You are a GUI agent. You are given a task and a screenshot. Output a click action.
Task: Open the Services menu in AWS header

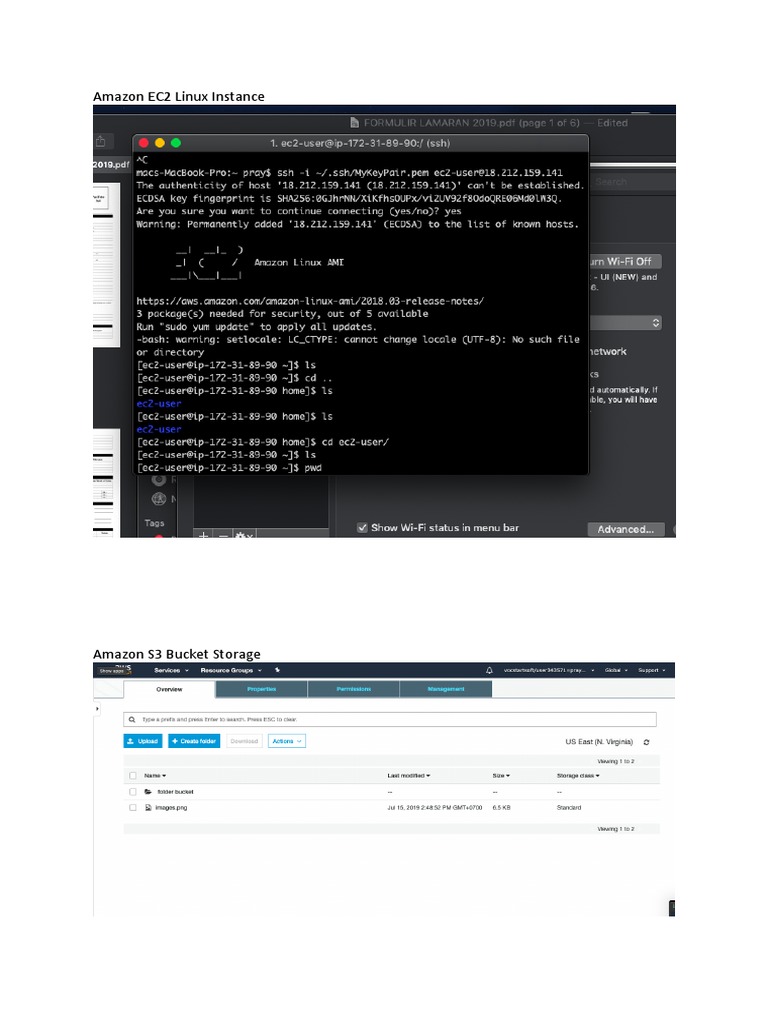[171, 670]
